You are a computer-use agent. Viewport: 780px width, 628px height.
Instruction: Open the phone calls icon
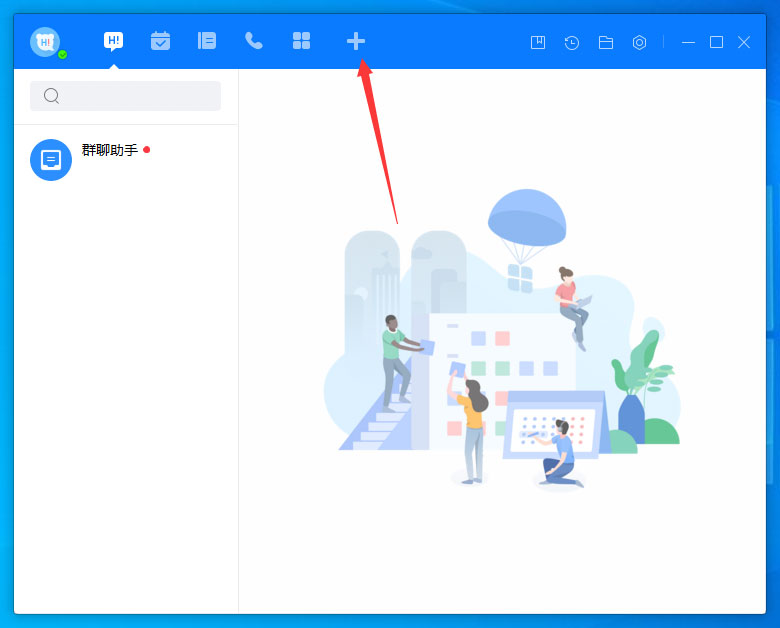click(254, 41)
